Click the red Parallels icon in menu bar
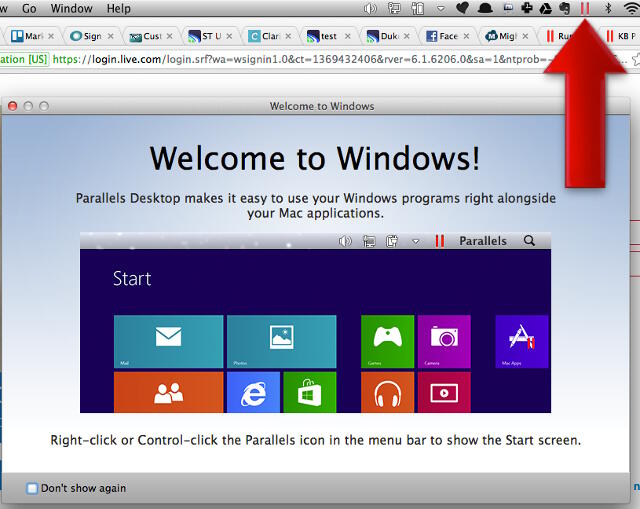Viewport: 640px width, 509px height. pos(585,8)
